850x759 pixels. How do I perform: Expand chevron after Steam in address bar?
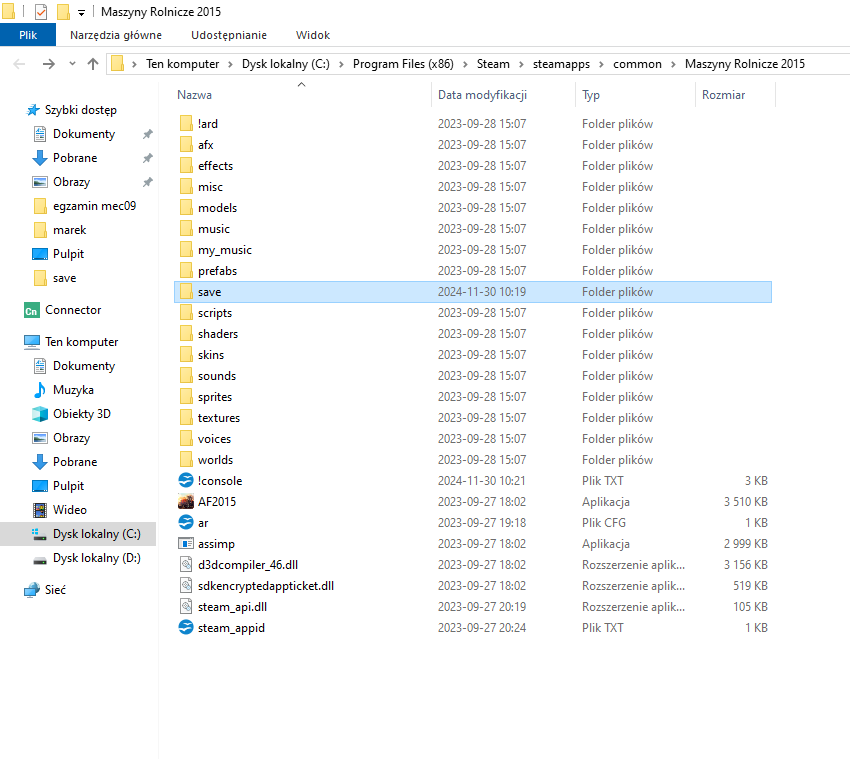click(x=521, y=65)
